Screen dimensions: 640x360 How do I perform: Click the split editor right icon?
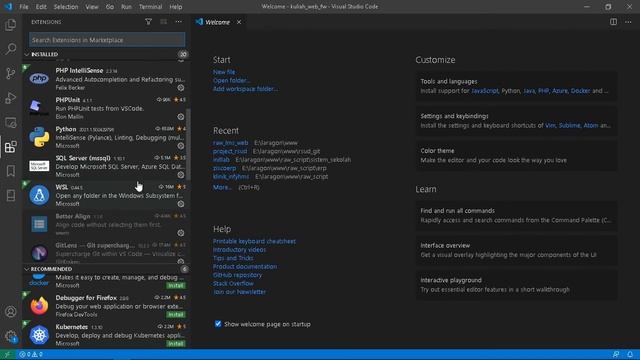coord(613,22)
